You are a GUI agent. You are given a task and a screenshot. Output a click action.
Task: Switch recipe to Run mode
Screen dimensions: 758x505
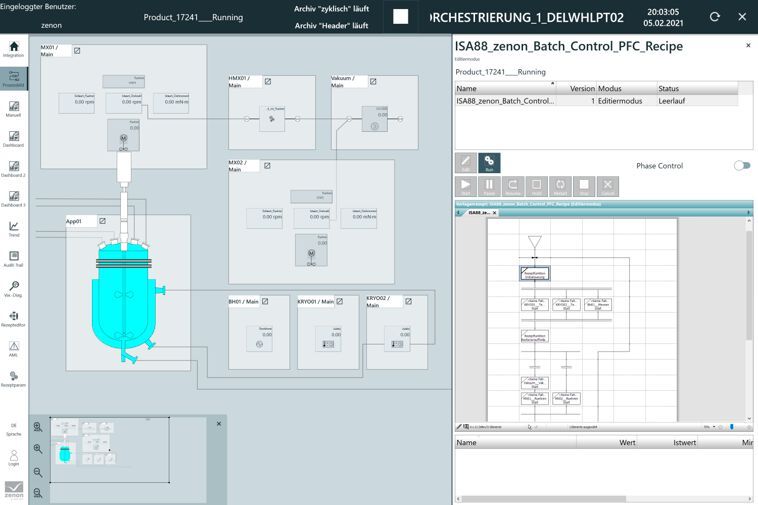tap(489, 163)
